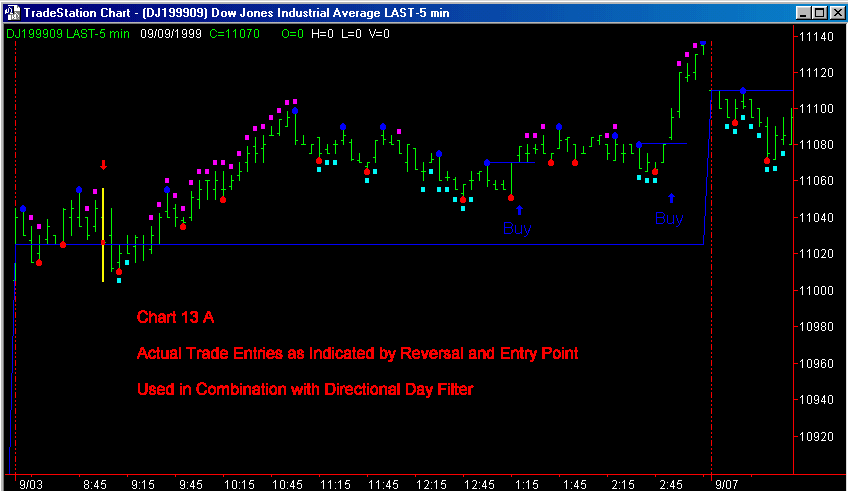Click the 11020 price axis label
848x491 pixels.
click(817, 254)
